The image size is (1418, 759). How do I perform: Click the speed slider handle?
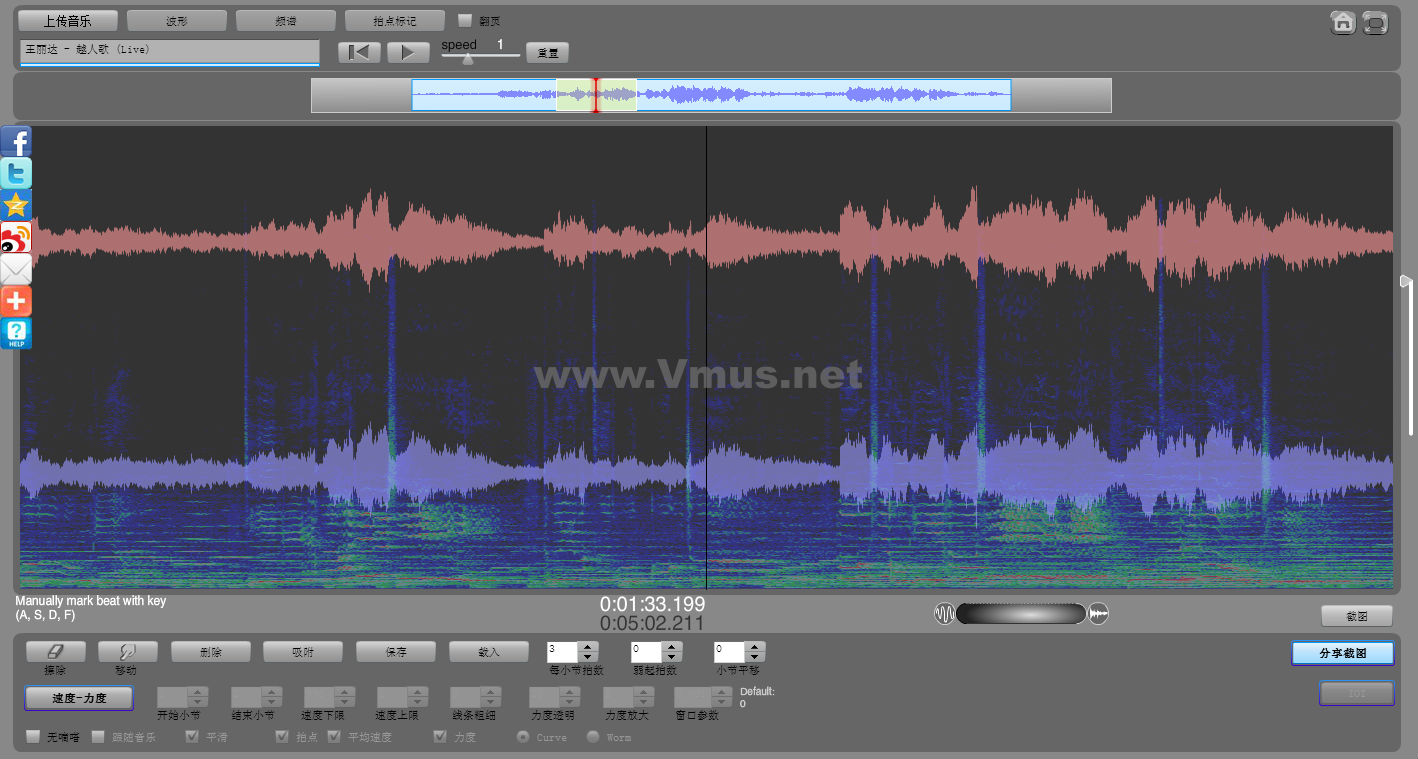tap(468, 58)
